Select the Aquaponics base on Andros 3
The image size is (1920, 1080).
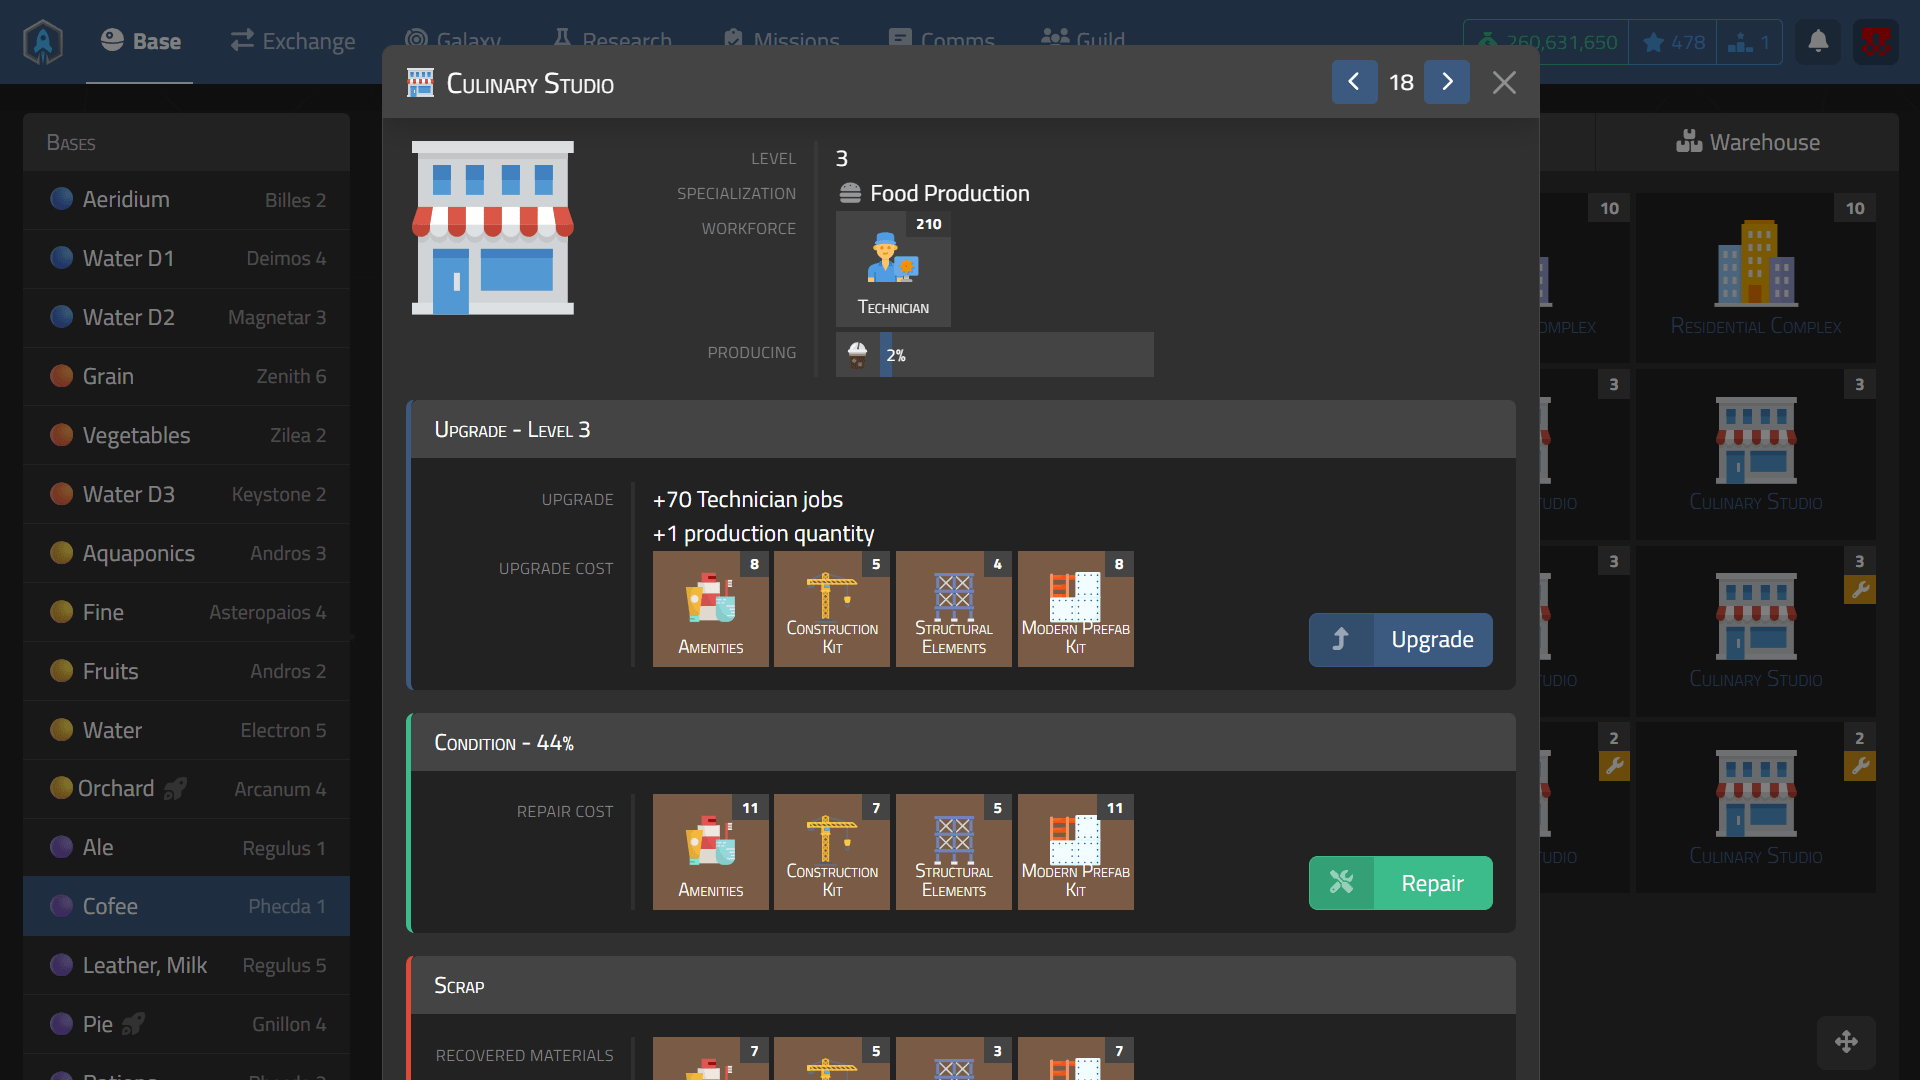187,554
